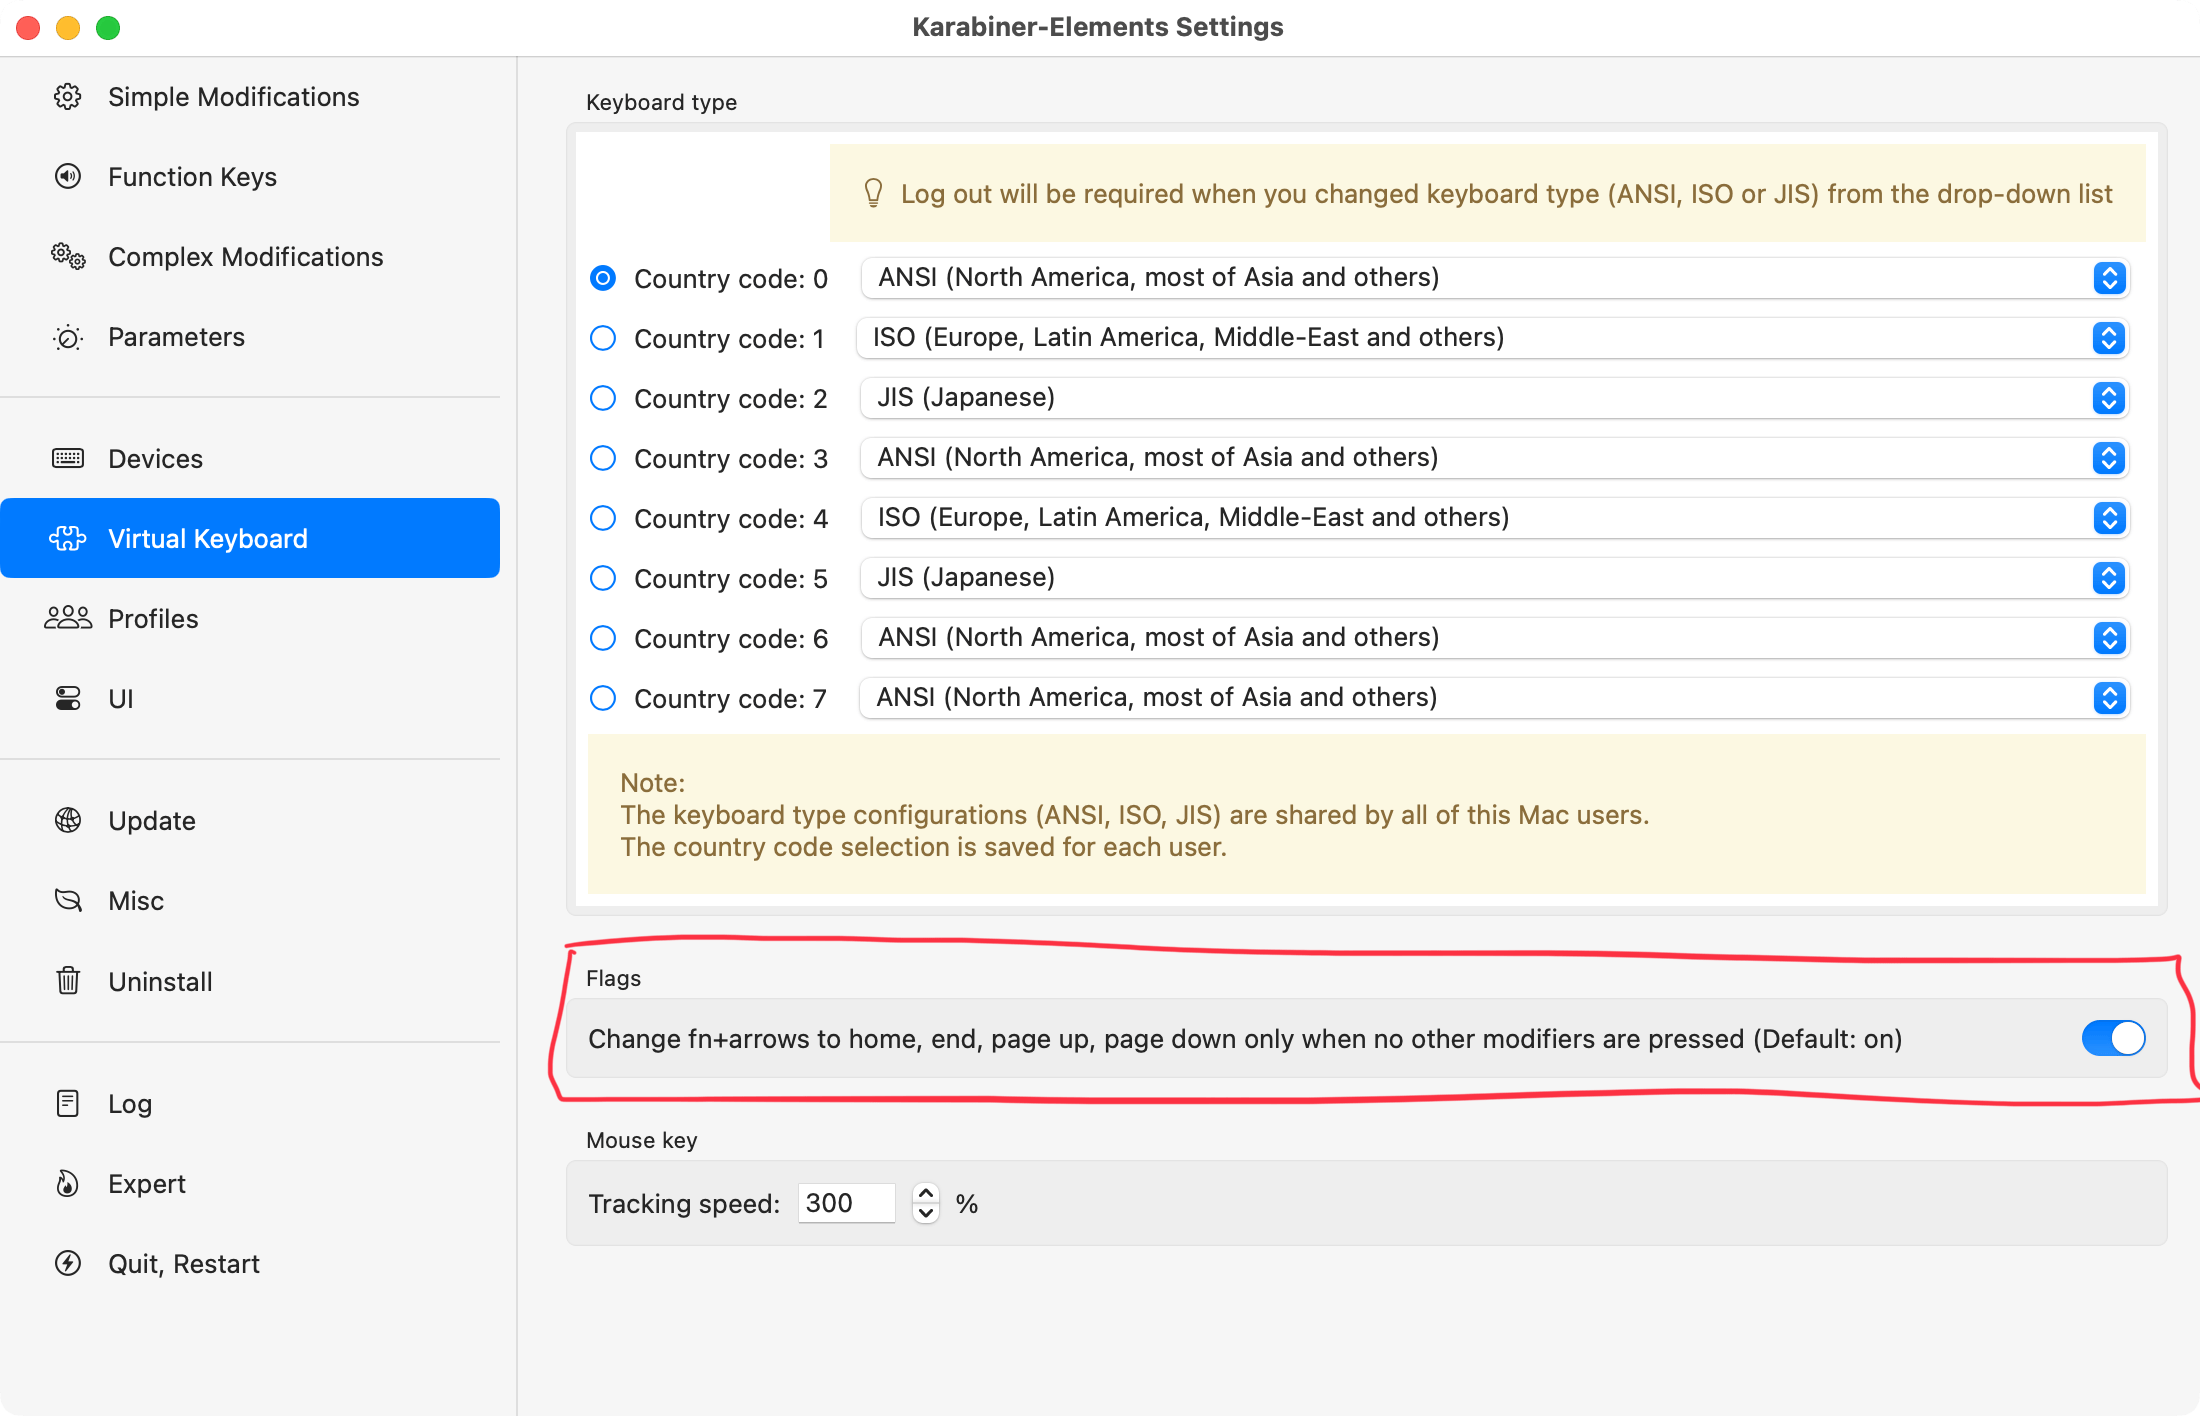
Task: Switch to the Parameters section
Action: tap(176, 337)
